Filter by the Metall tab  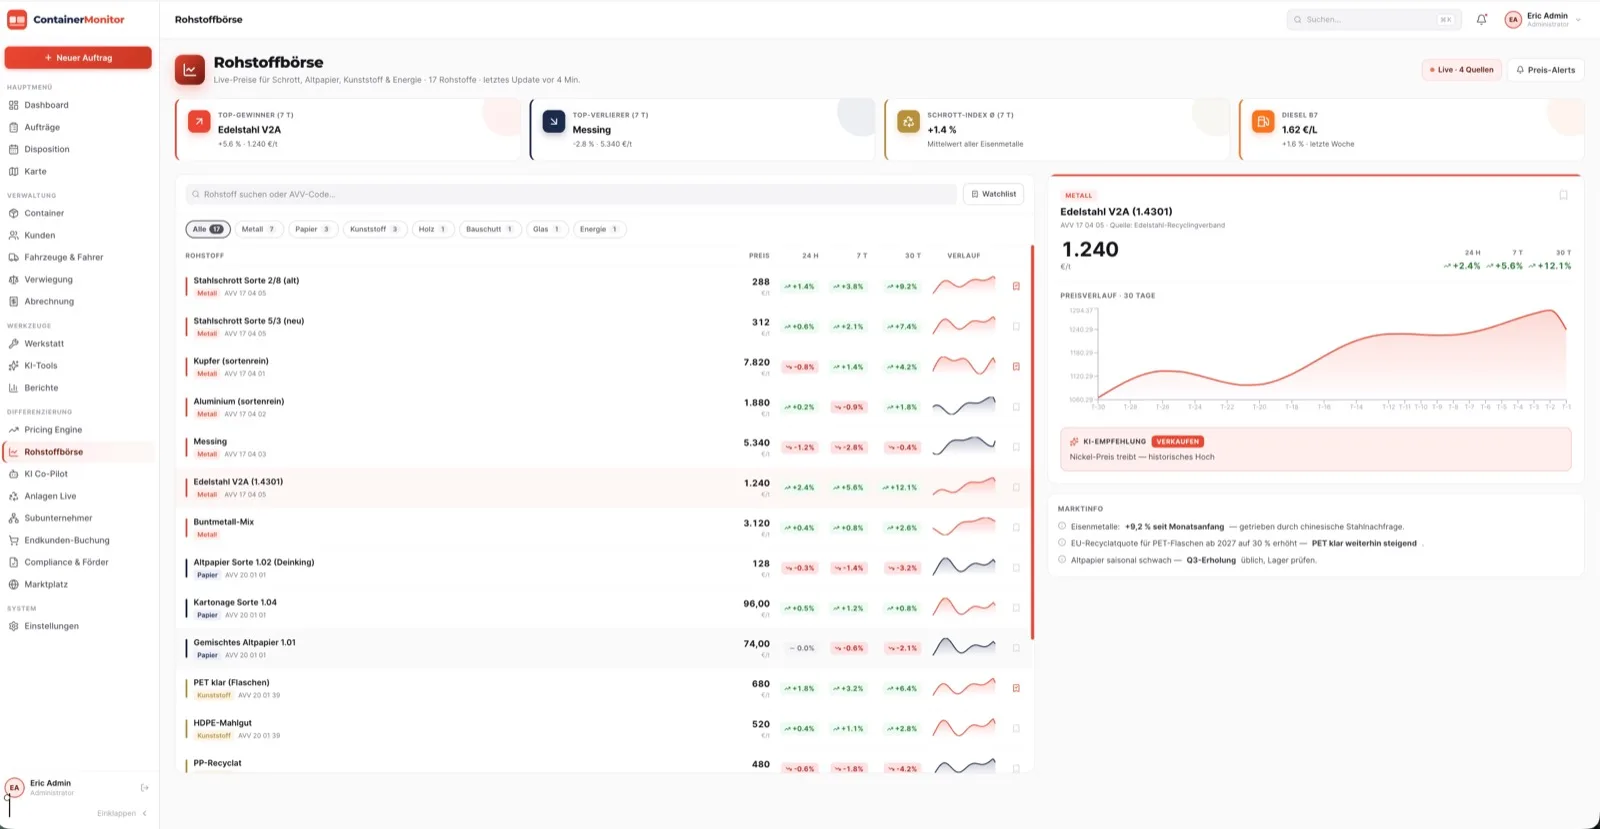[x=258, y=229]
